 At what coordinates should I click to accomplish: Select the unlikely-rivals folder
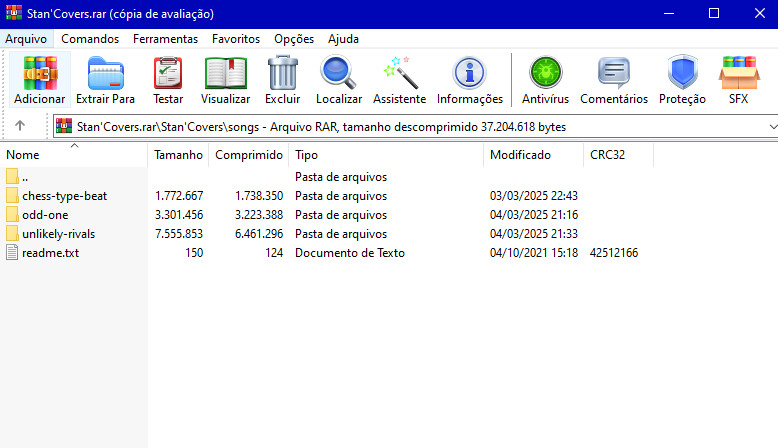[58, 234]
